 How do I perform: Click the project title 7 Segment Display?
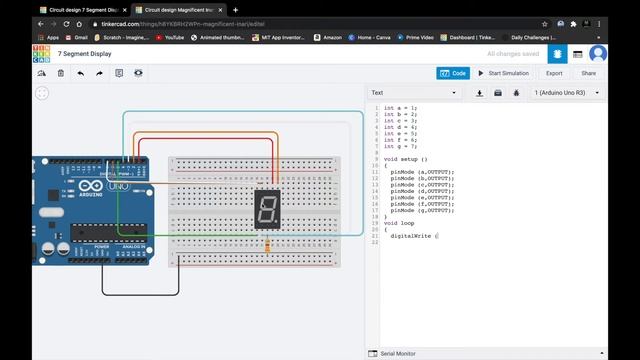coord(84,54)
